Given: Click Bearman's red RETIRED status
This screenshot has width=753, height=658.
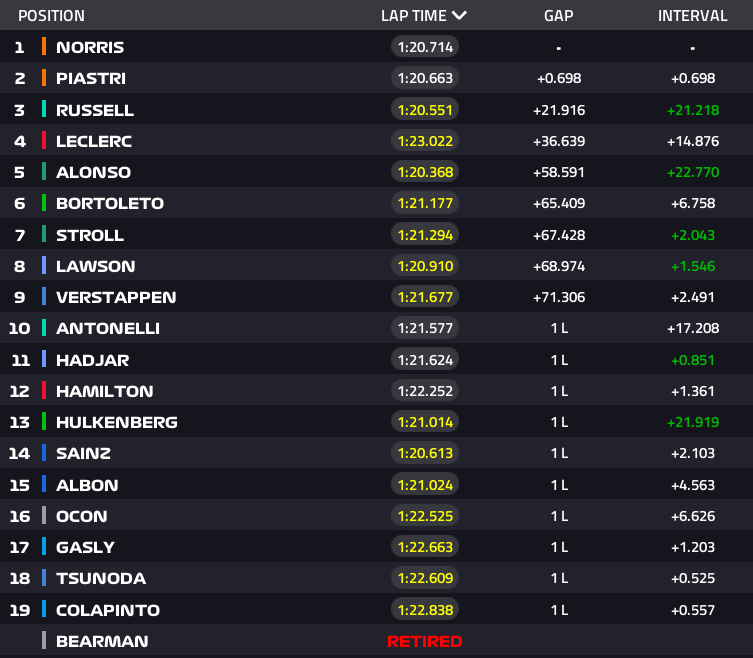Looking at the screenshot, I should [x=425, y=641].
